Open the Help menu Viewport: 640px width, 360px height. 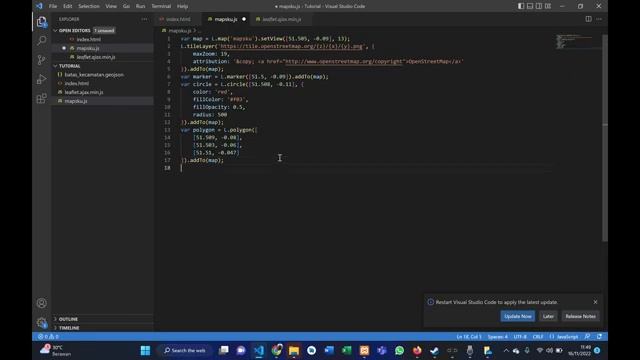[x=182, y=6]
